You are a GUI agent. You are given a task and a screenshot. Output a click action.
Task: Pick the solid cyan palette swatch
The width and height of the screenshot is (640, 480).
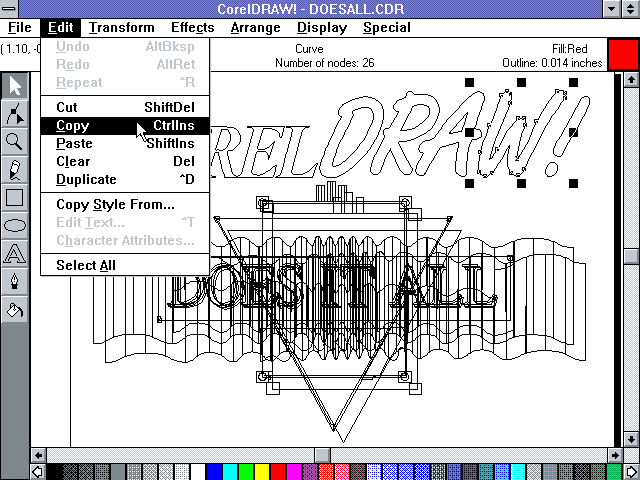point(230,472)
